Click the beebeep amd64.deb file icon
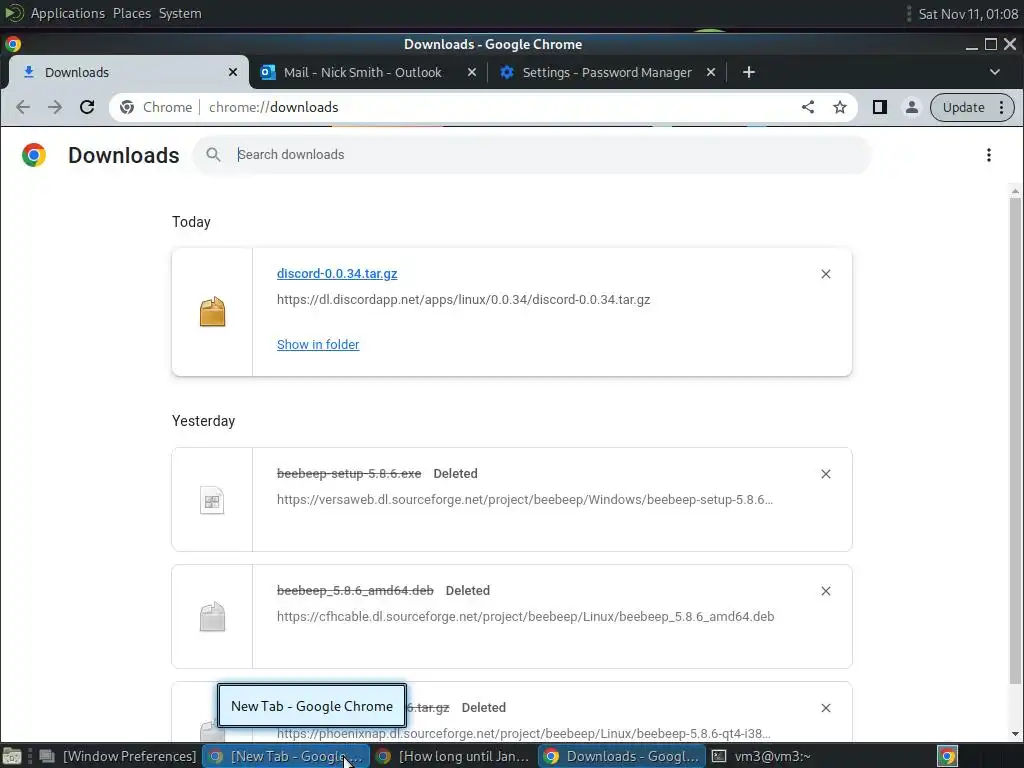Viewport: 1024px width, 768px height. (212, 617)
